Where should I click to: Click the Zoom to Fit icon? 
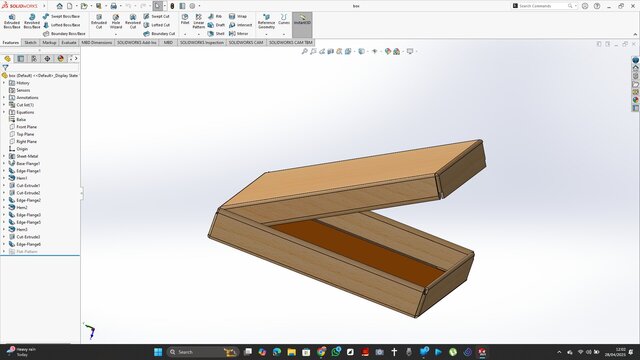click(304, 51)
